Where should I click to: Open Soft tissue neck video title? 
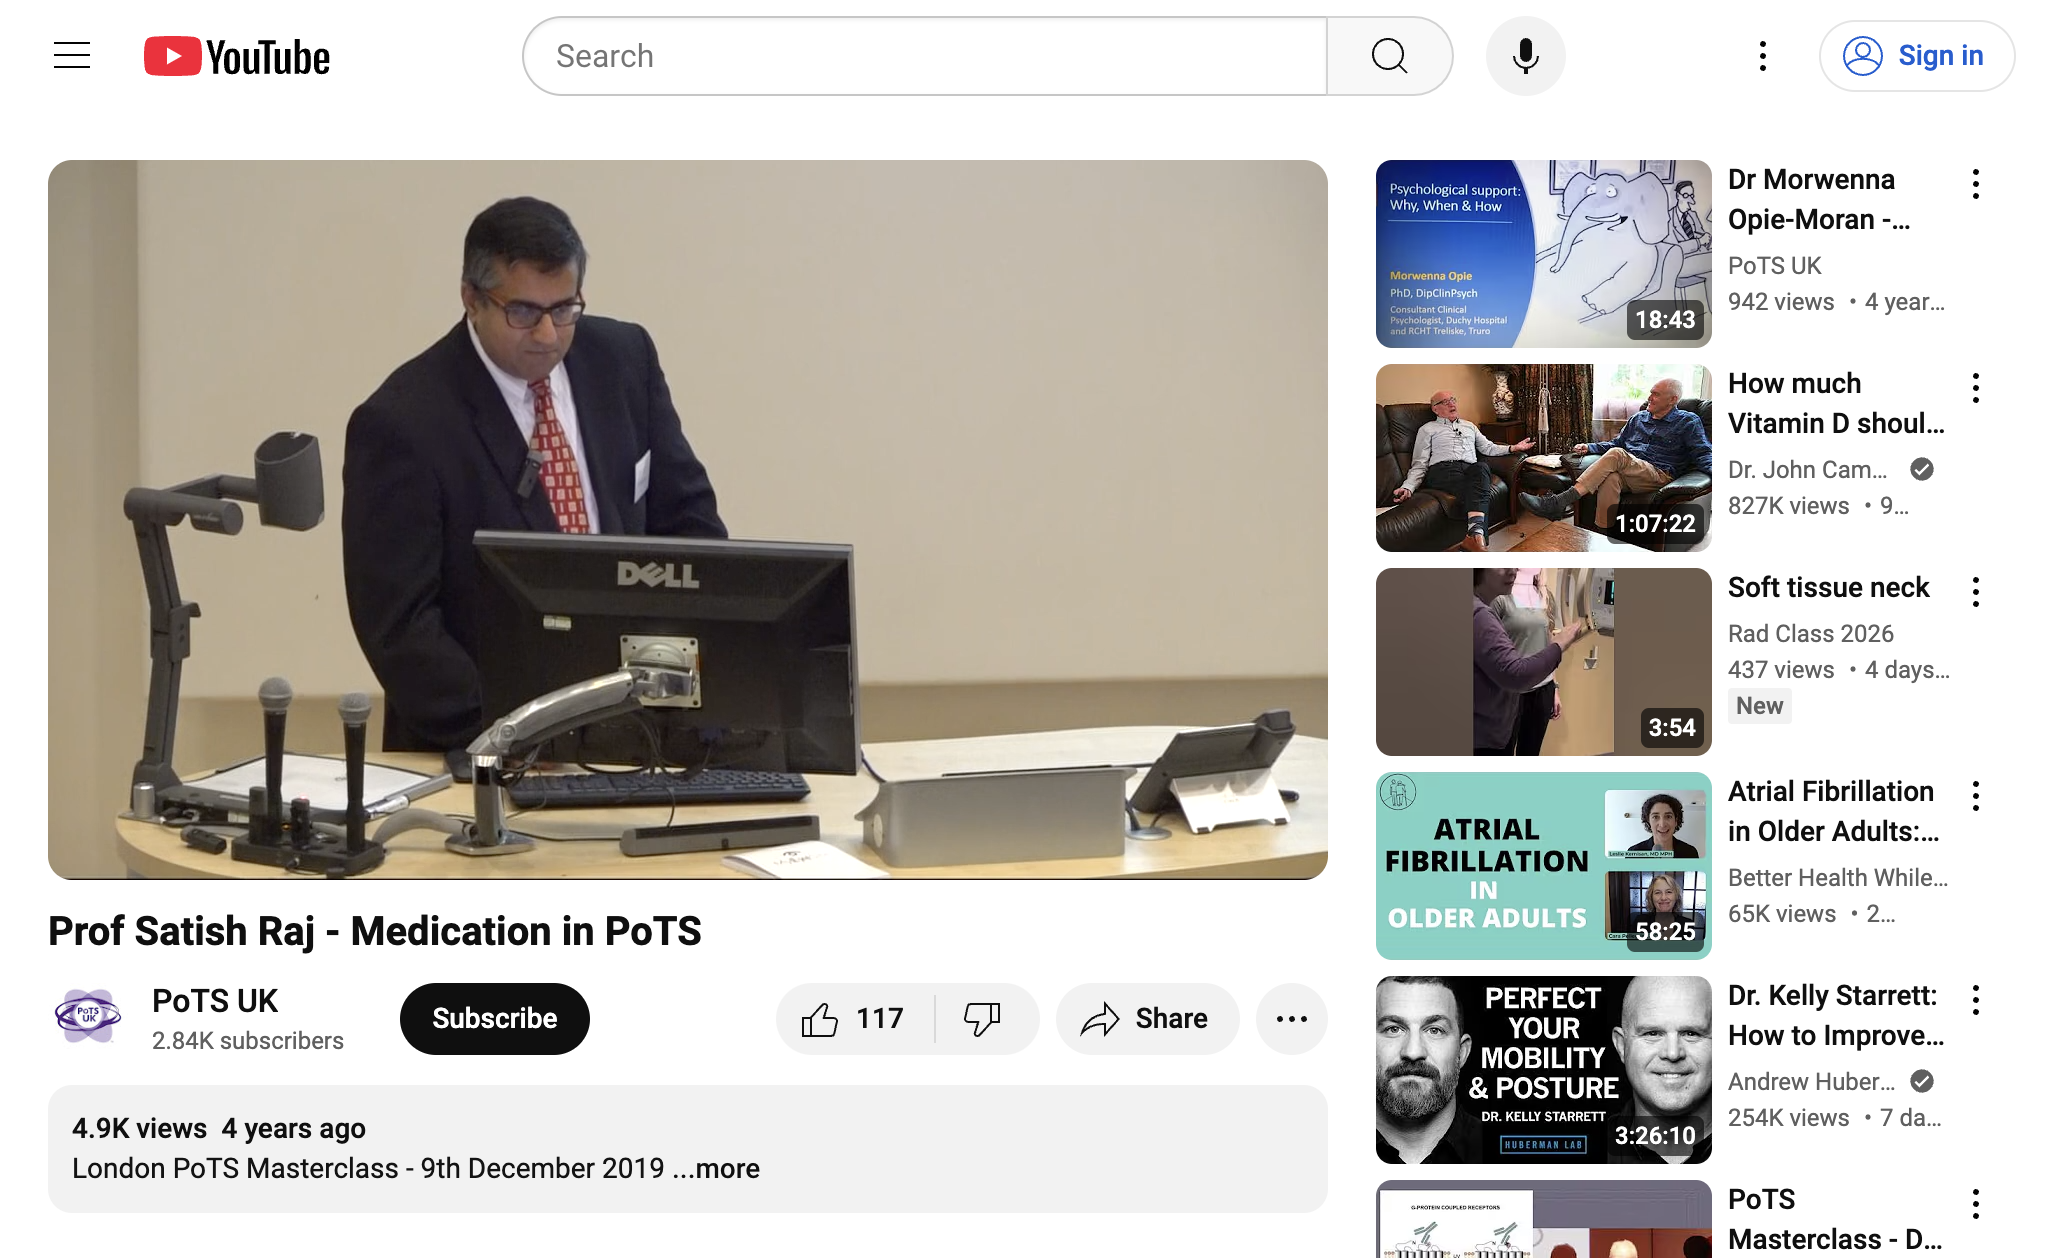click(x=1828, y=587)
